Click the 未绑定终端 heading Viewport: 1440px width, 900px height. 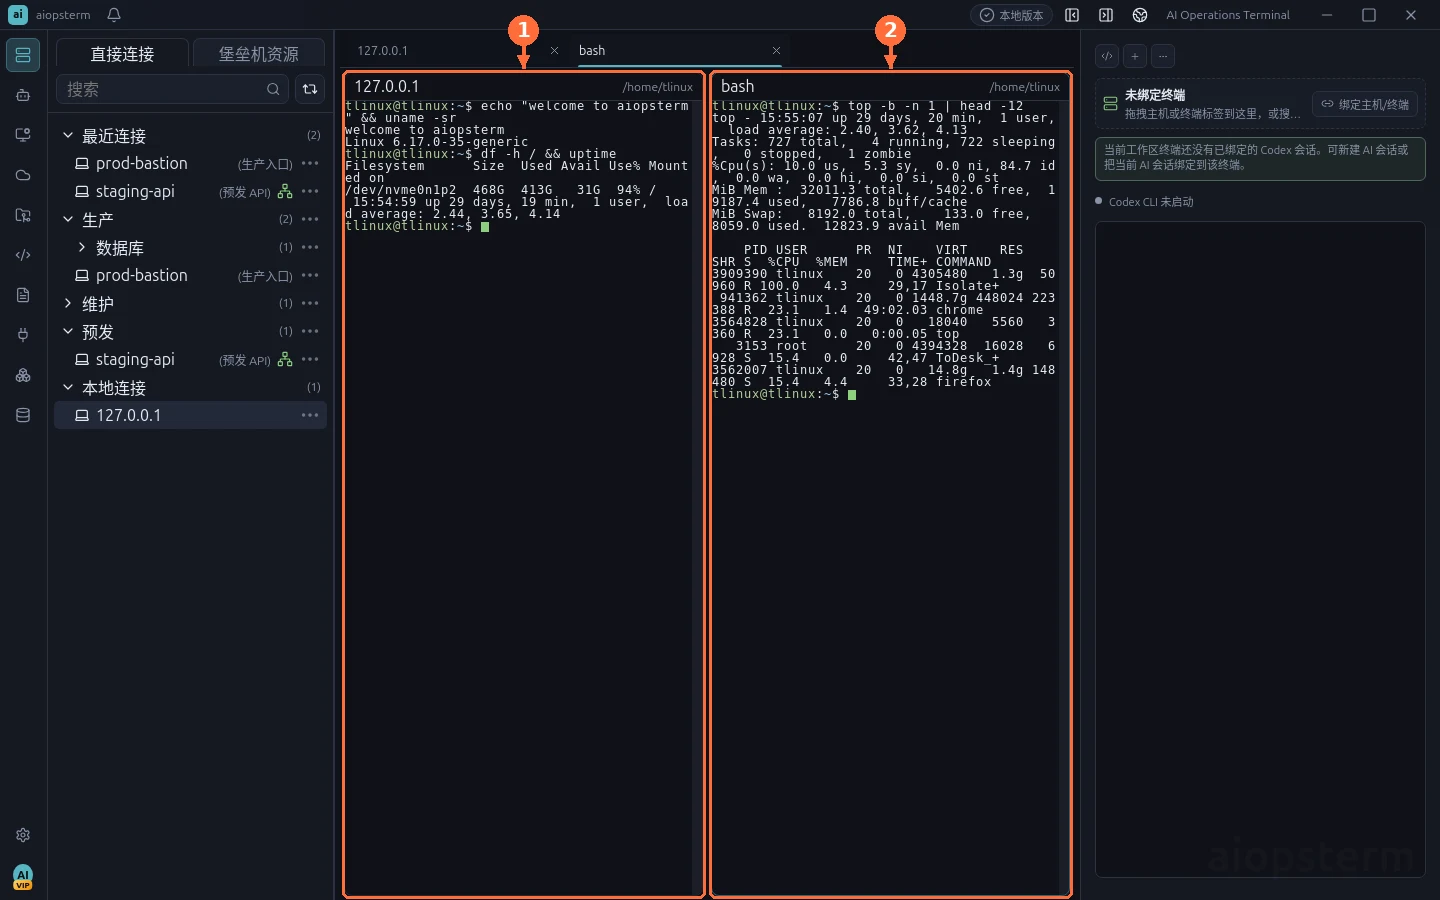(x=1155, y=95)
